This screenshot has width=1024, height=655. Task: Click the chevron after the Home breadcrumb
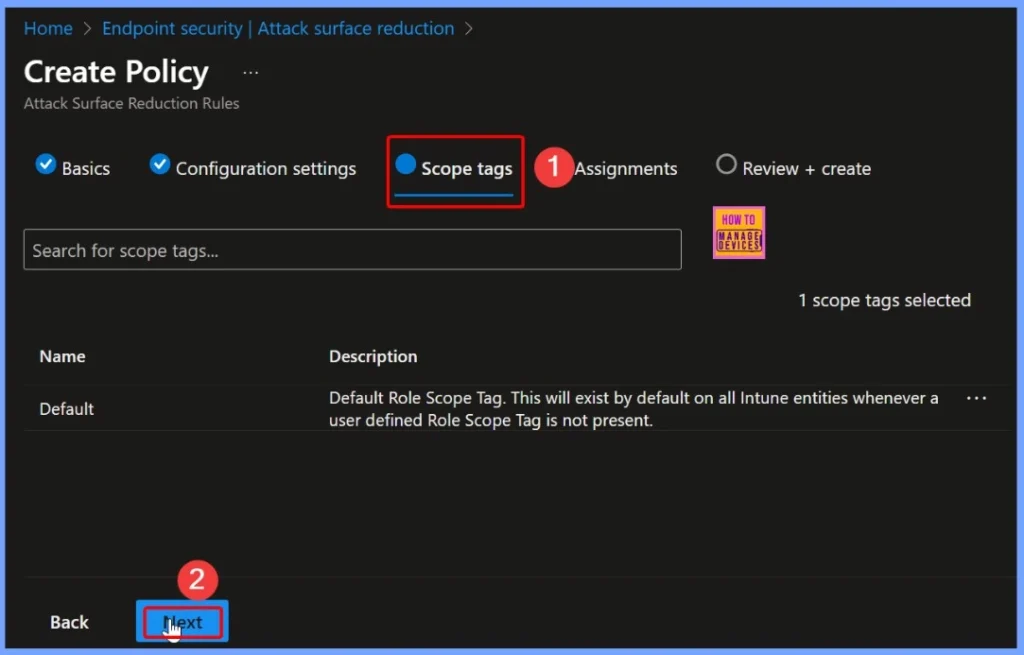[88, 29]
